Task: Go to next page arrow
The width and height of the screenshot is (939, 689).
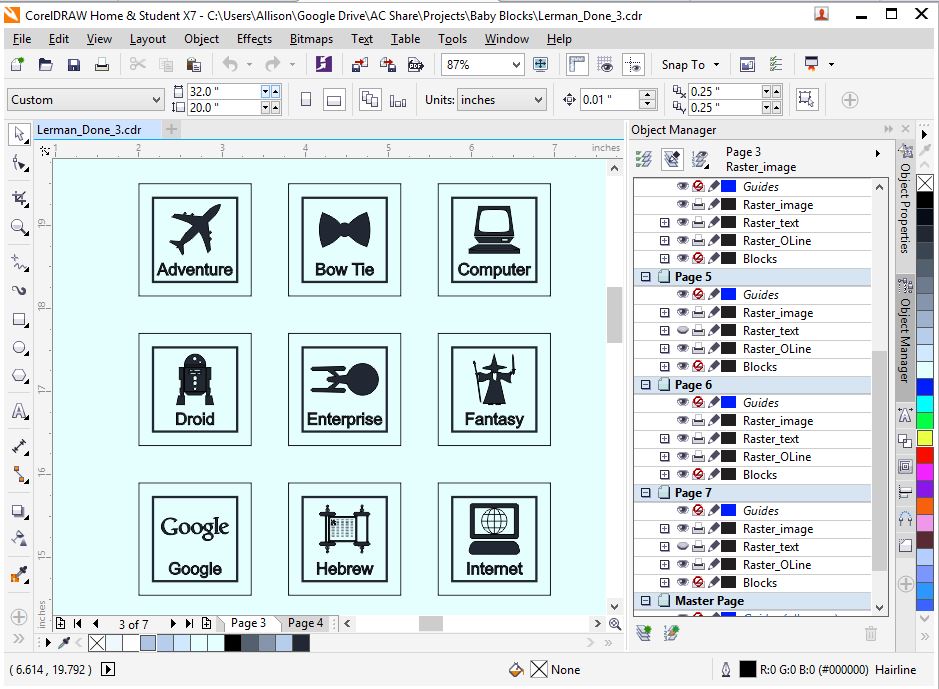Action: pyautogui.click(x=172, y=624)
